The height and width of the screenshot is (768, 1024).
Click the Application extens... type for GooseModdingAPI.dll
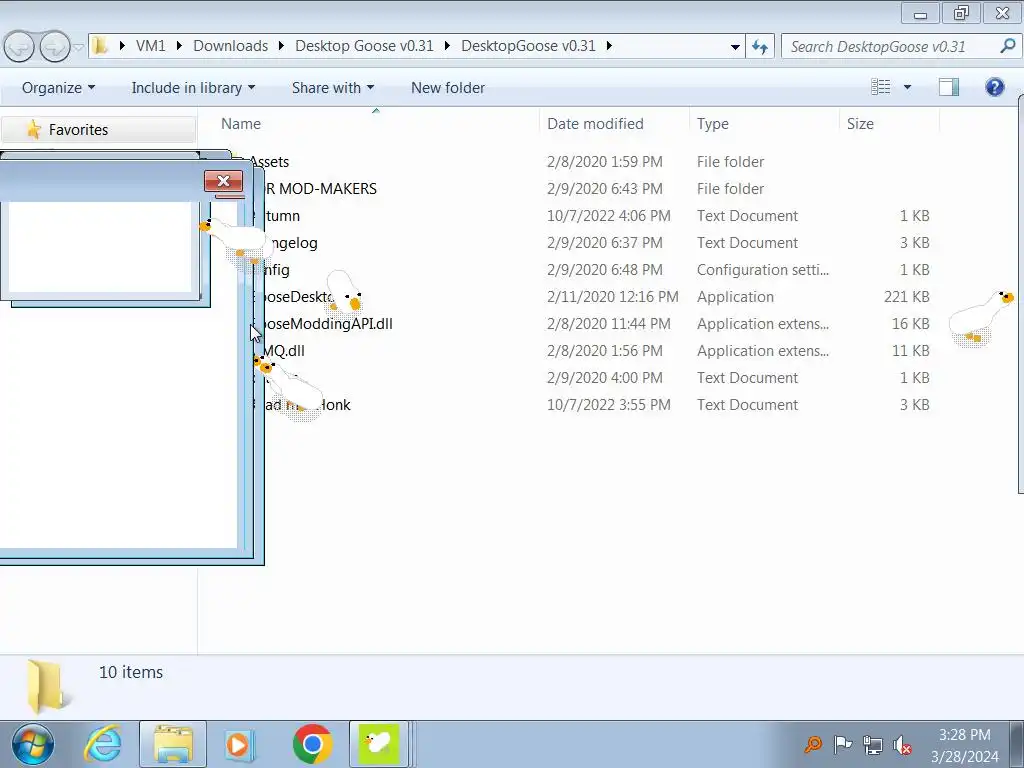(762, 323)
